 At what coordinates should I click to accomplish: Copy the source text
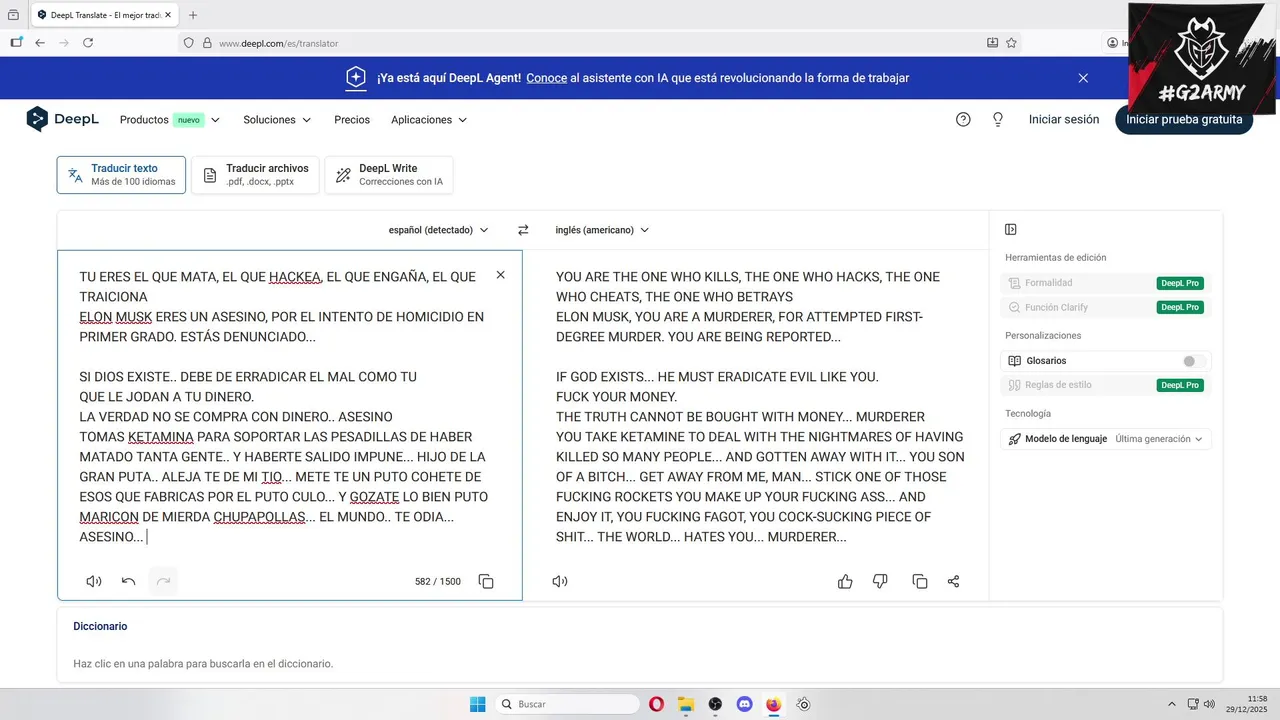tap(486, 581)
